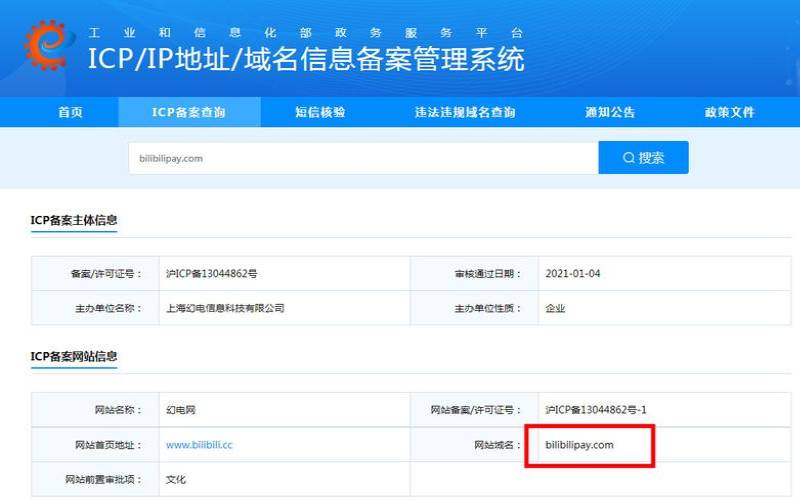800x500 pixels.
Task: Click the ICP备案主体信息 section heading
Action: tap(74, 220)
